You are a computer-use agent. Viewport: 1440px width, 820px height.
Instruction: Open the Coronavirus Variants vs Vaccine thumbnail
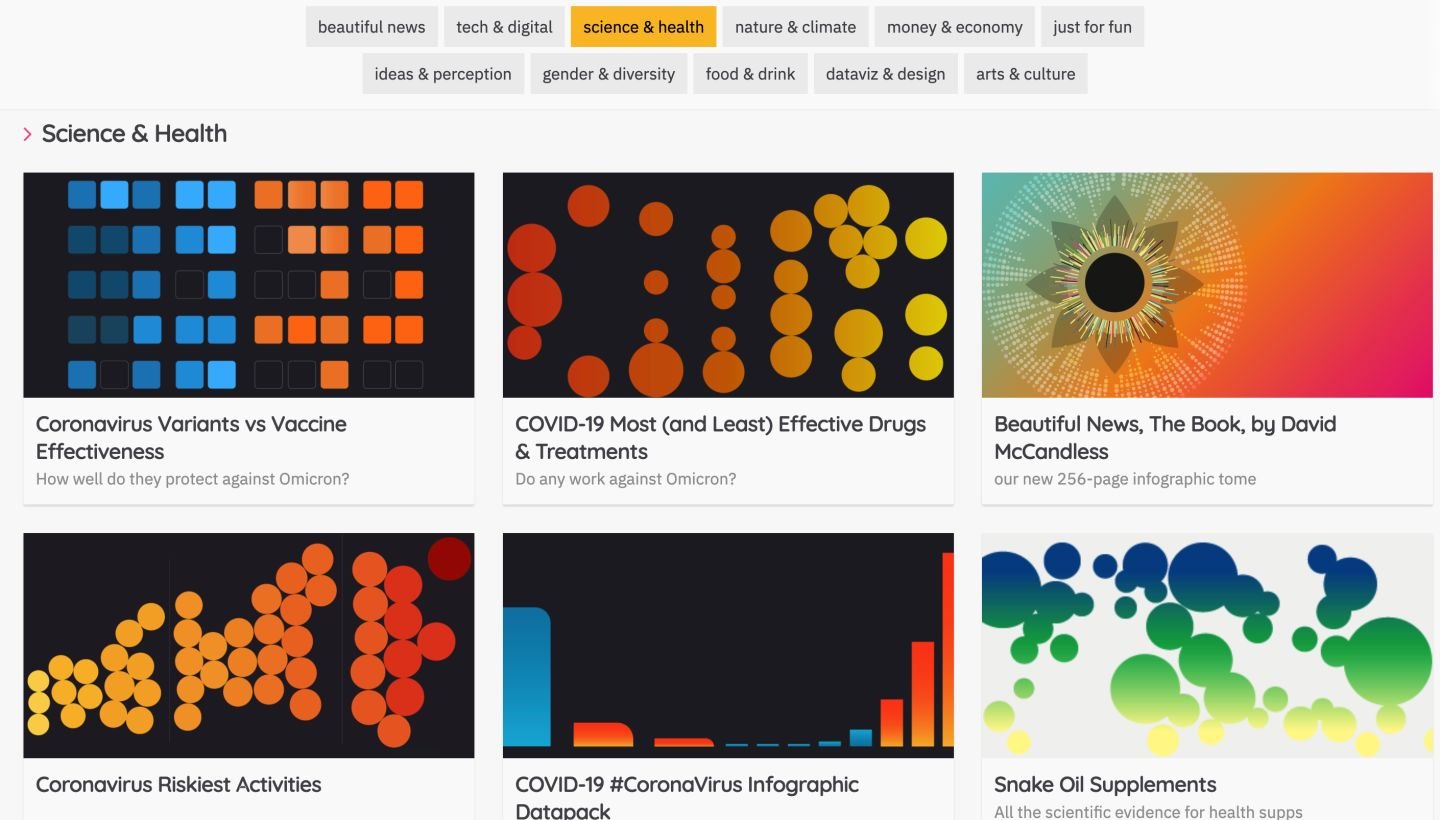coord(249,285)
